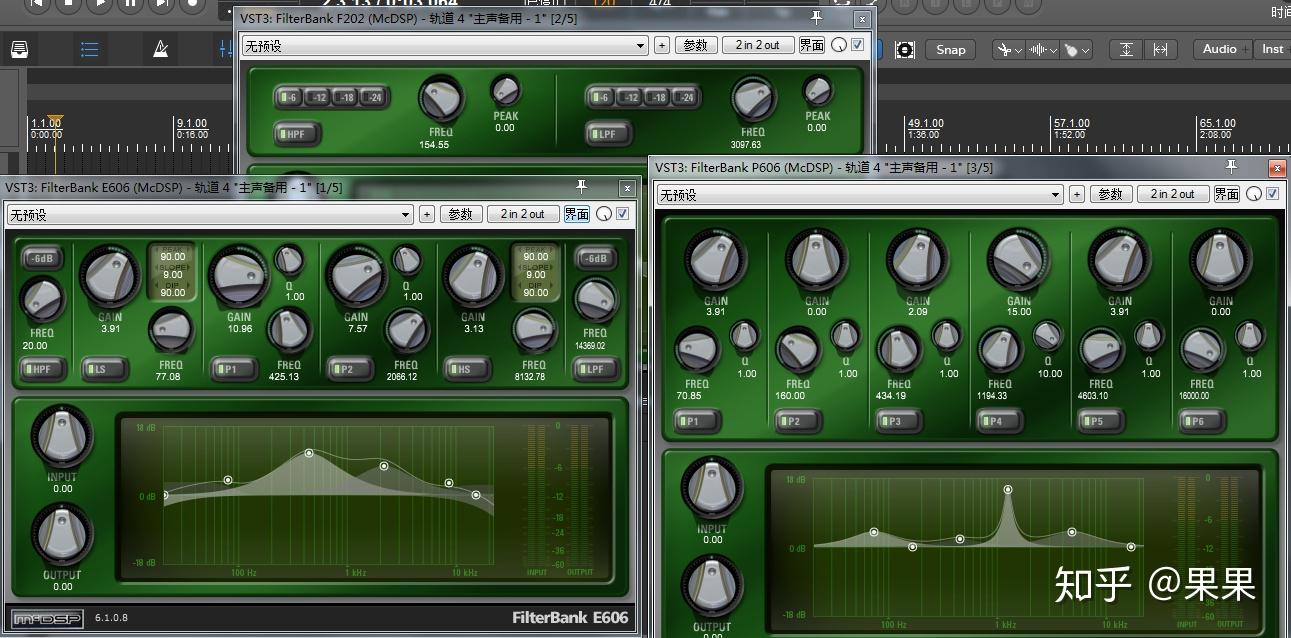Click the snap grid icon left of Snap

pyautogui.click(x=905, y=49)
